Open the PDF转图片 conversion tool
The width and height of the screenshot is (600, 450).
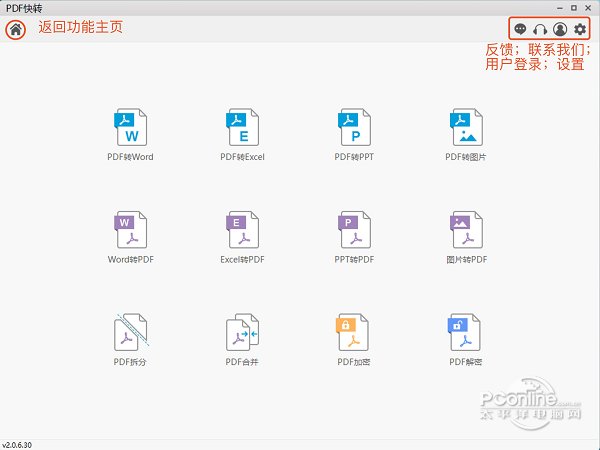pos(466,128)
